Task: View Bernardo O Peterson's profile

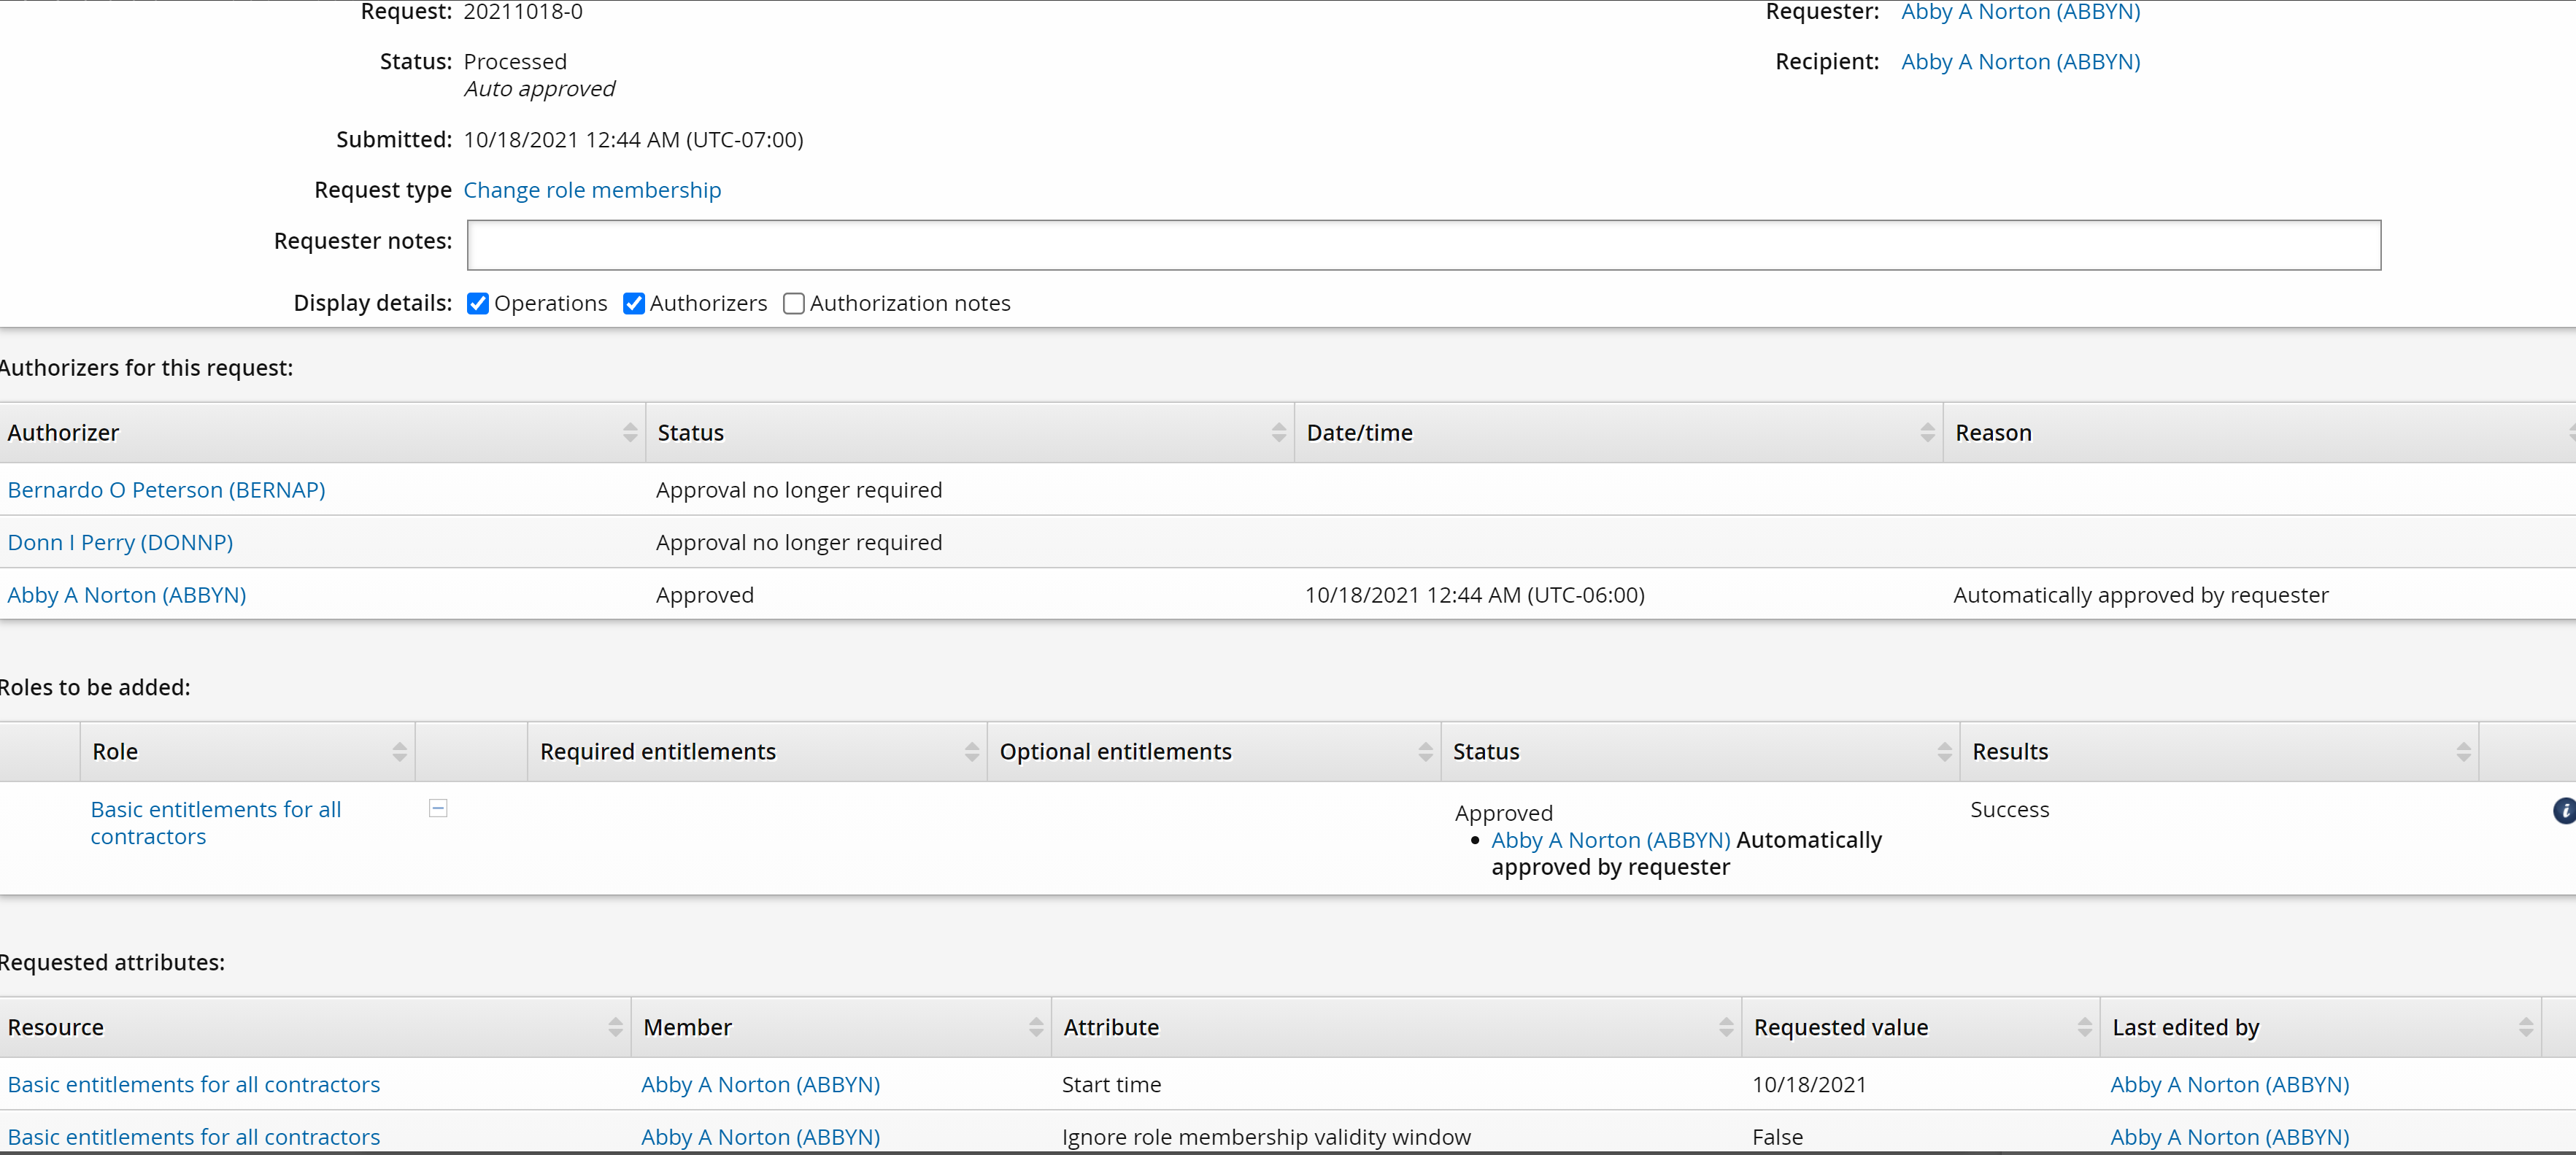Action: coord(166,489)
